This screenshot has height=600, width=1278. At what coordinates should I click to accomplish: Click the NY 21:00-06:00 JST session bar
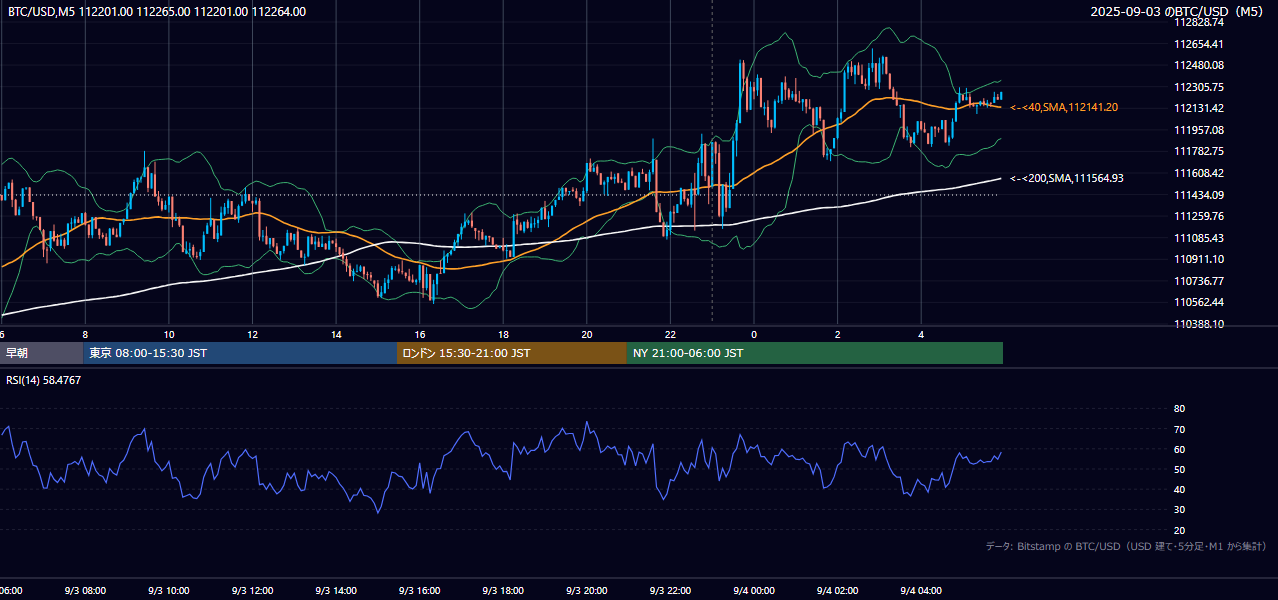pos(815,353)
